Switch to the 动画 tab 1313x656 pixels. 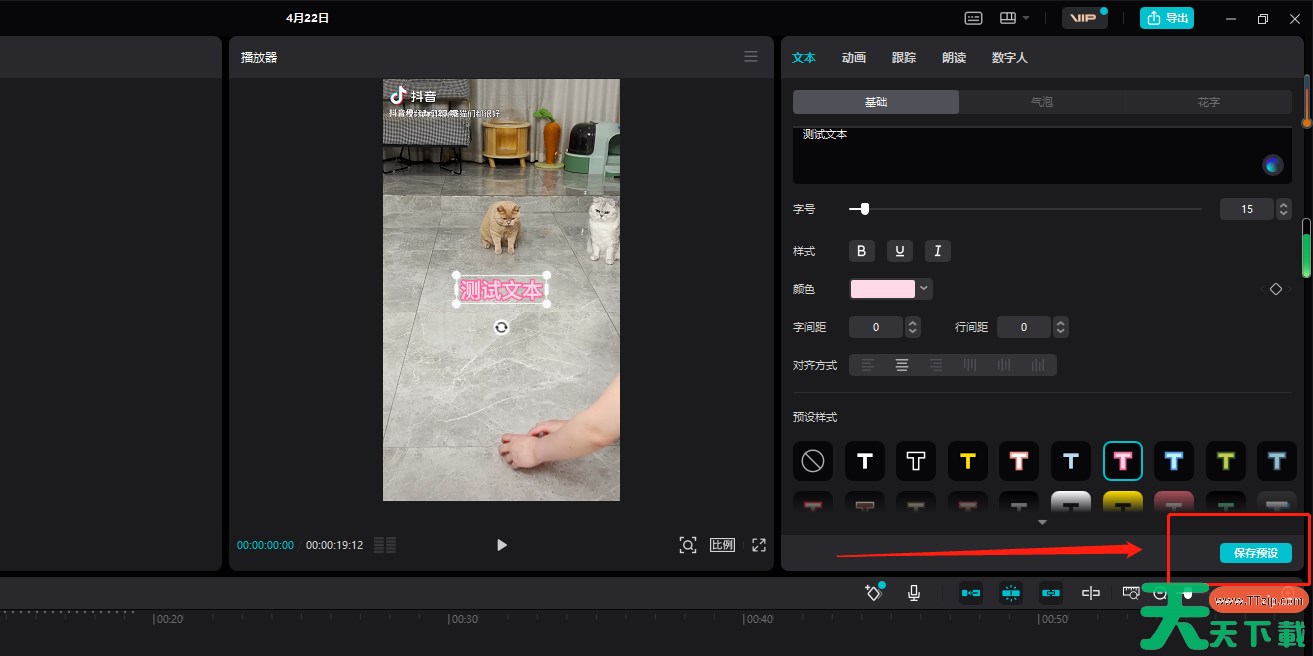click(x=853, y=58)
